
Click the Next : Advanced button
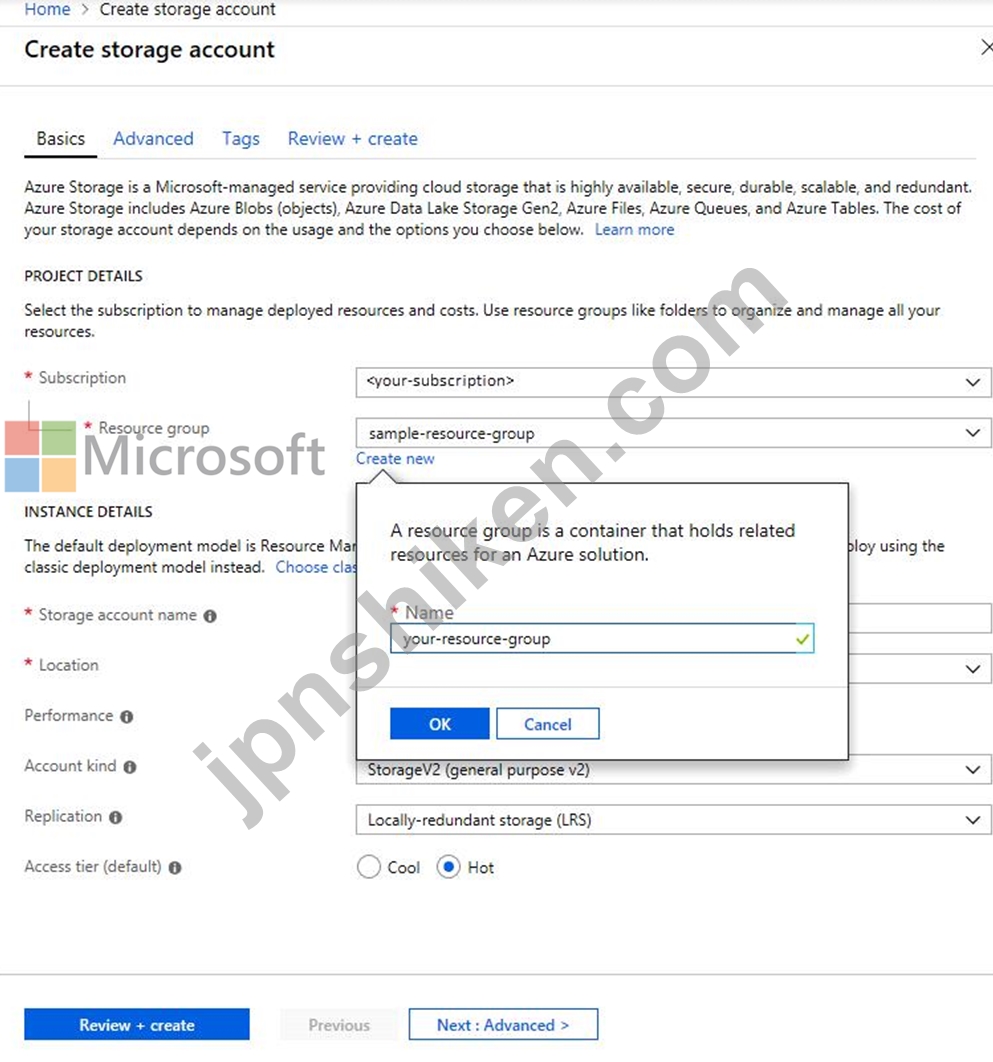click(503, 1025)
